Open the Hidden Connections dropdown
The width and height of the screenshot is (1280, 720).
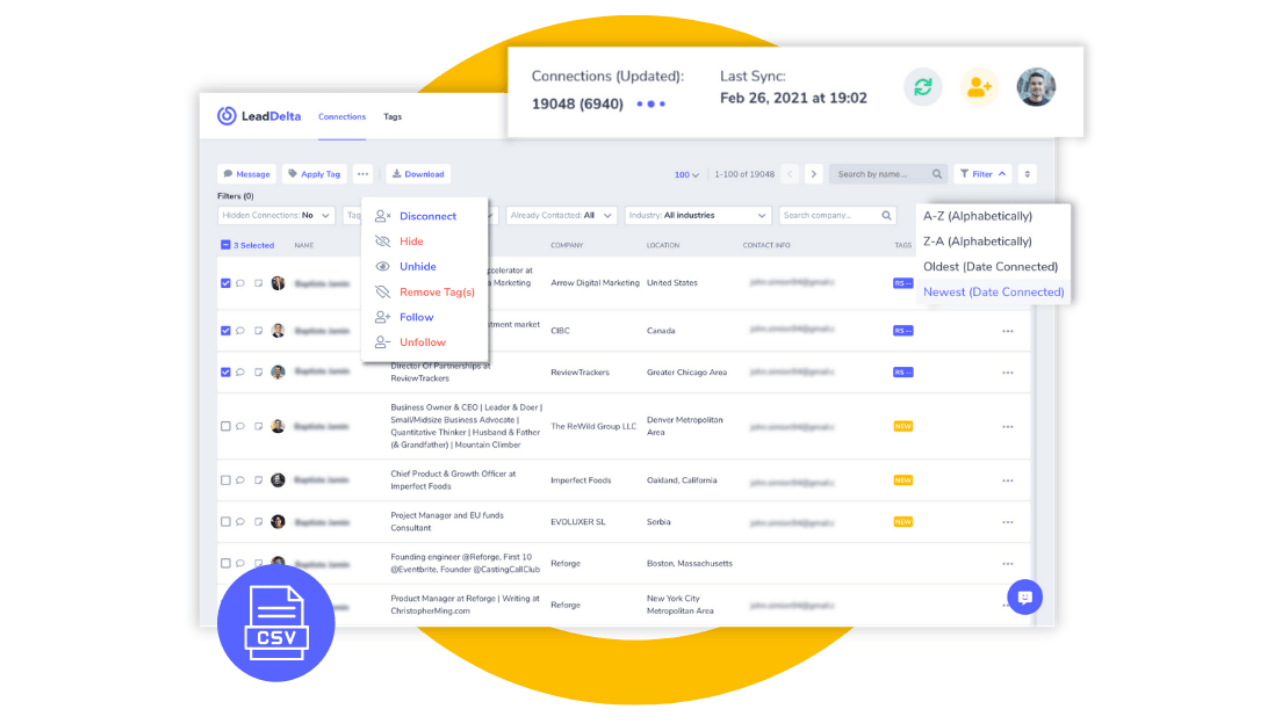pos(276,215)
